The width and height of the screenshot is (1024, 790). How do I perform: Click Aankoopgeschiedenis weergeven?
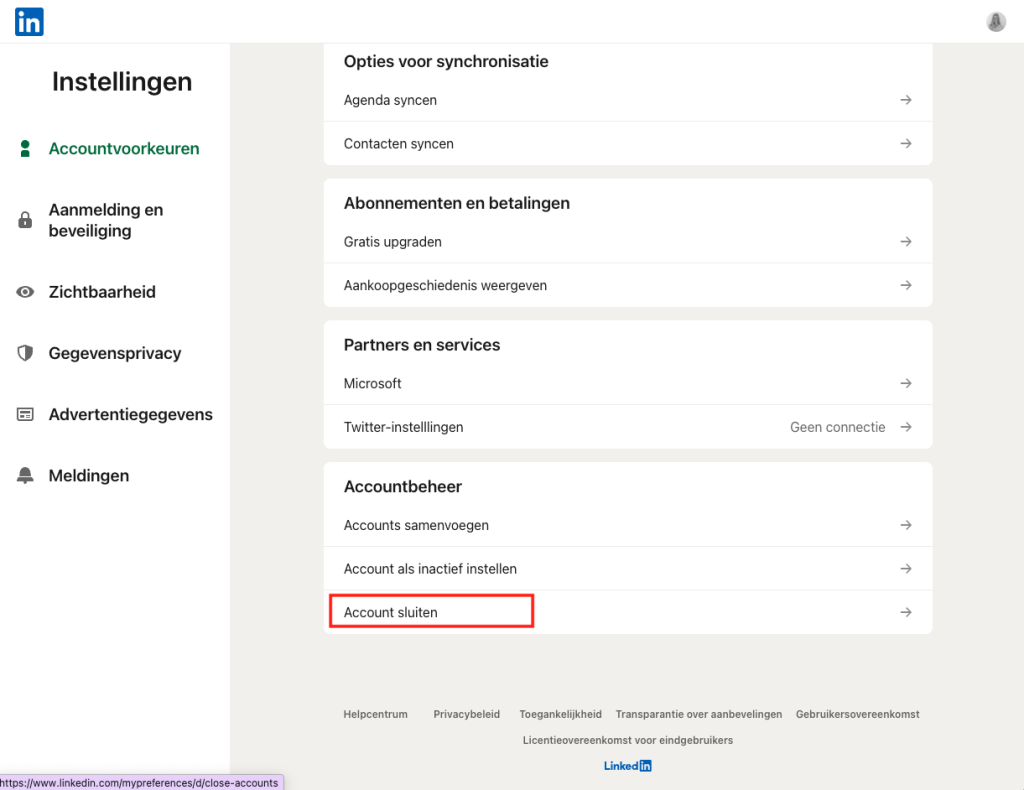click(x=446, y=285)
